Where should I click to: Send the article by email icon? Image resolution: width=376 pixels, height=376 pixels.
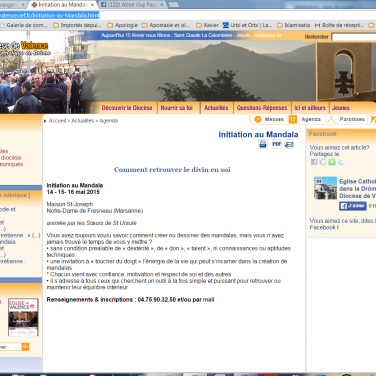(x=289, y=144)
